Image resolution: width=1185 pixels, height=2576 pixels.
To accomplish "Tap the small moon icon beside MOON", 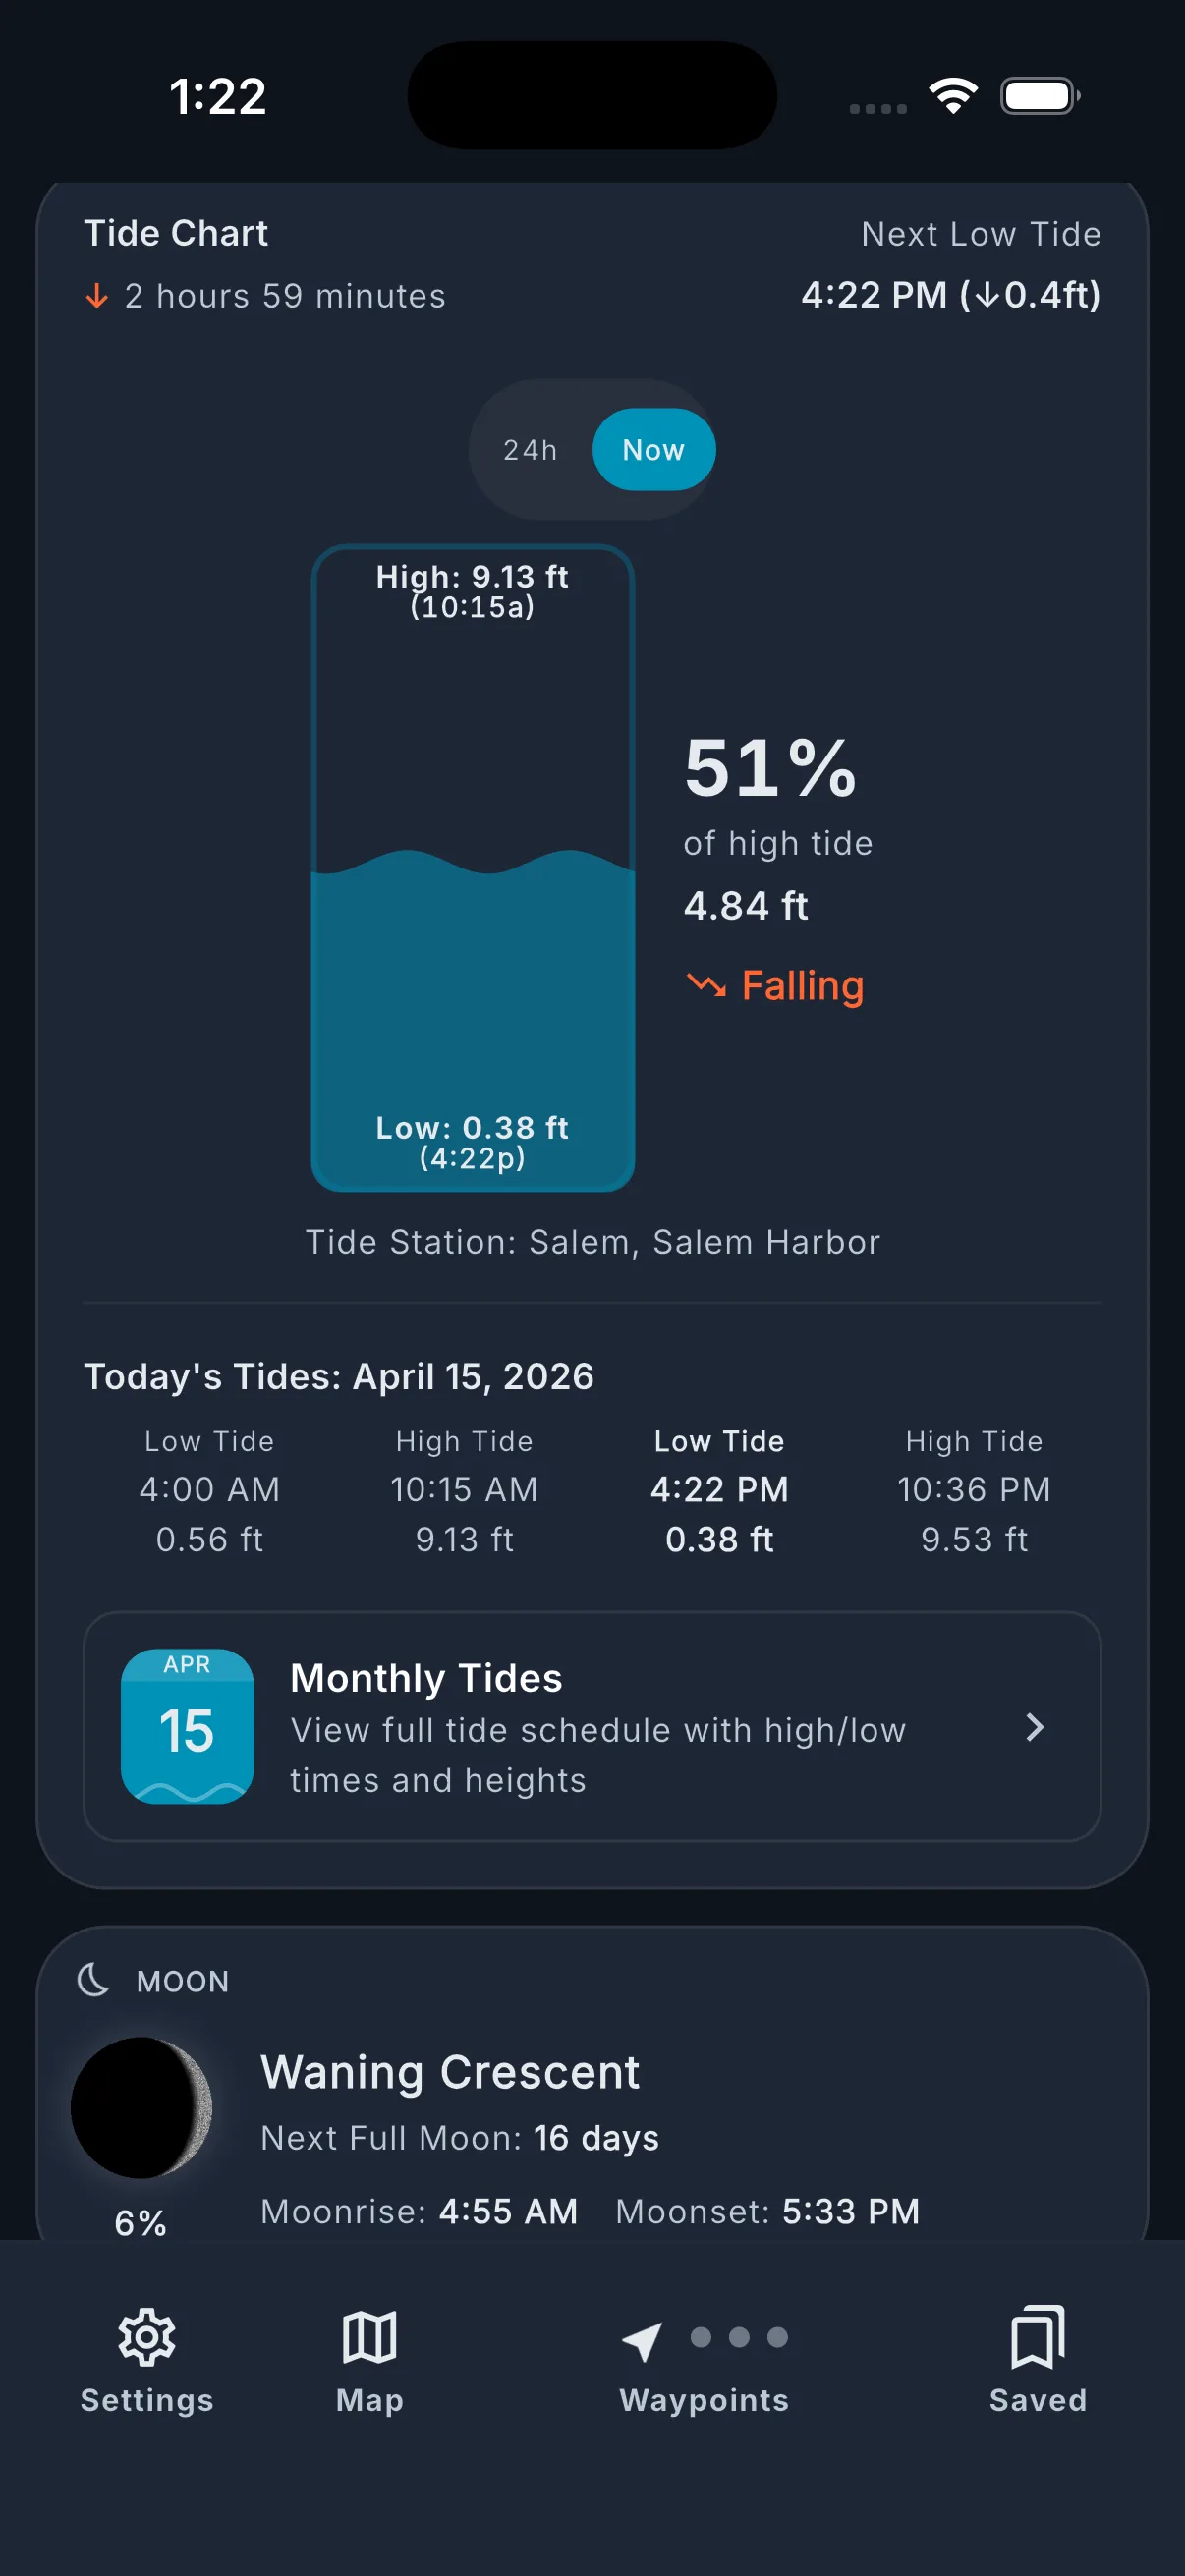I will click(x=94, y=1980).
